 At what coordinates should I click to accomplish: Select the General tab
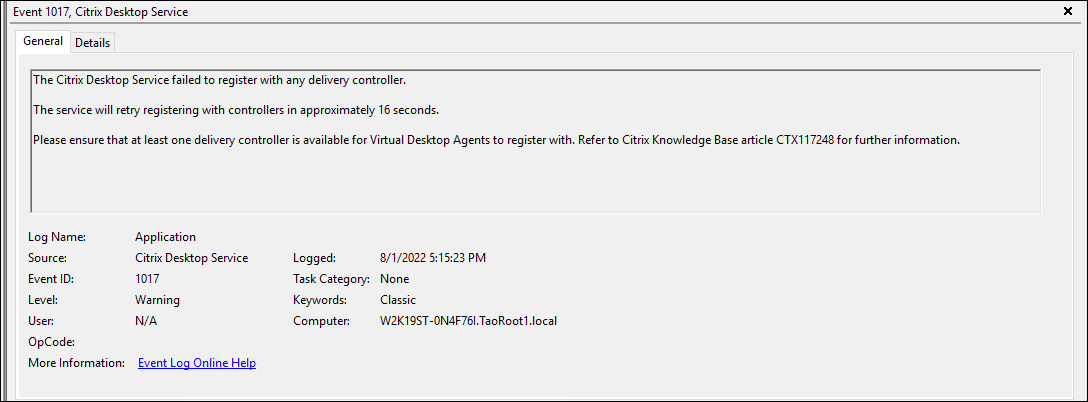pyautogui.click(x=43, y=42)
